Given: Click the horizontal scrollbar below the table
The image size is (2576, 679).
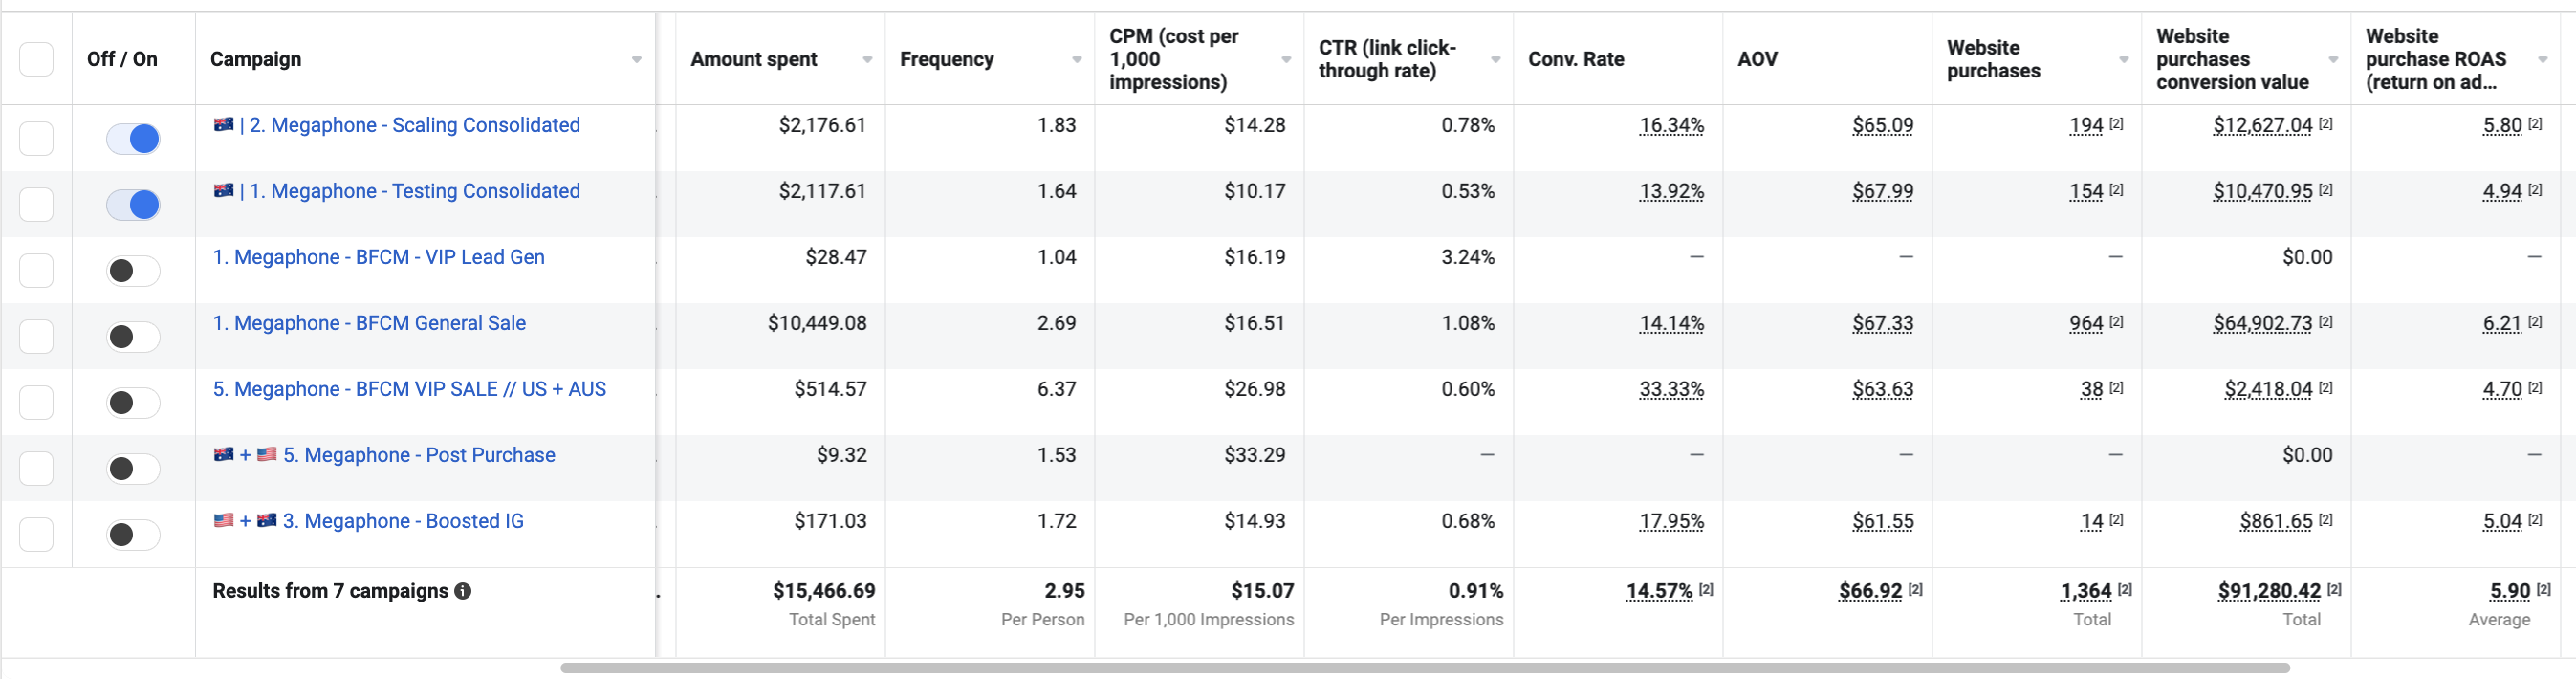Looking at the screenshot, I should click(1424, 668).
